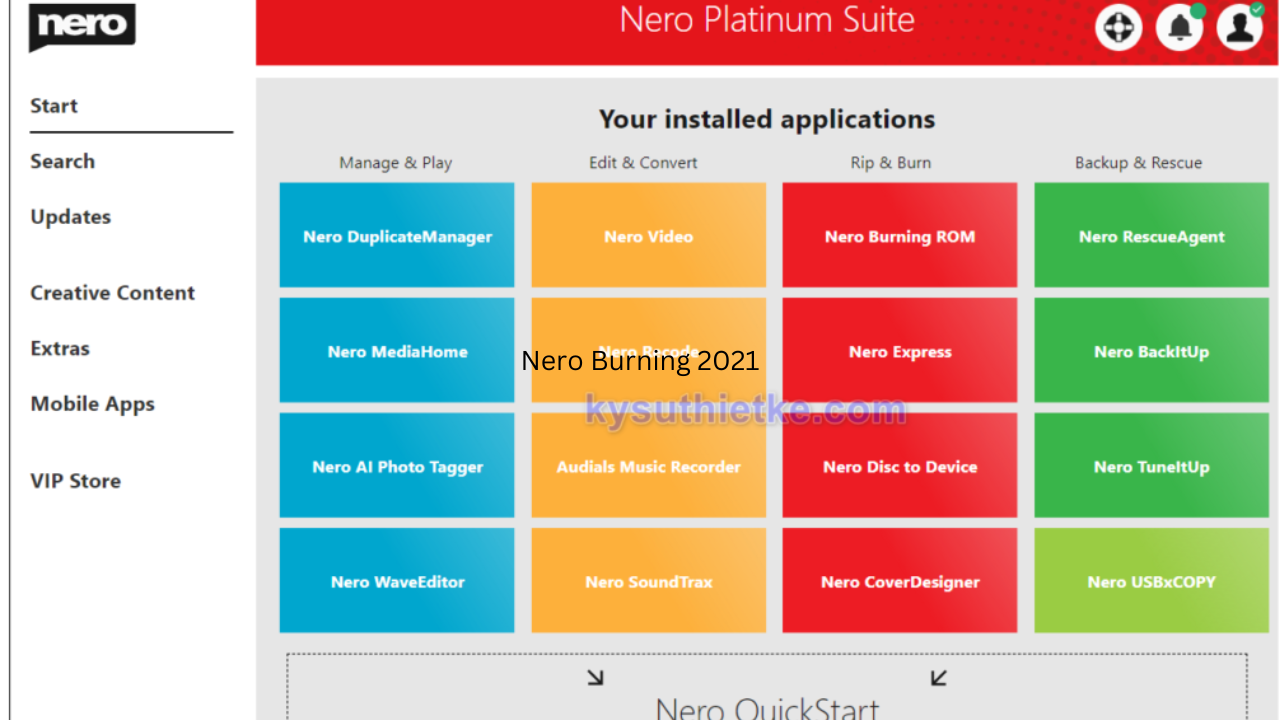Open the Search section in sidebar
Viewport: 1280px width, 720px height.
tap(62, 161)
